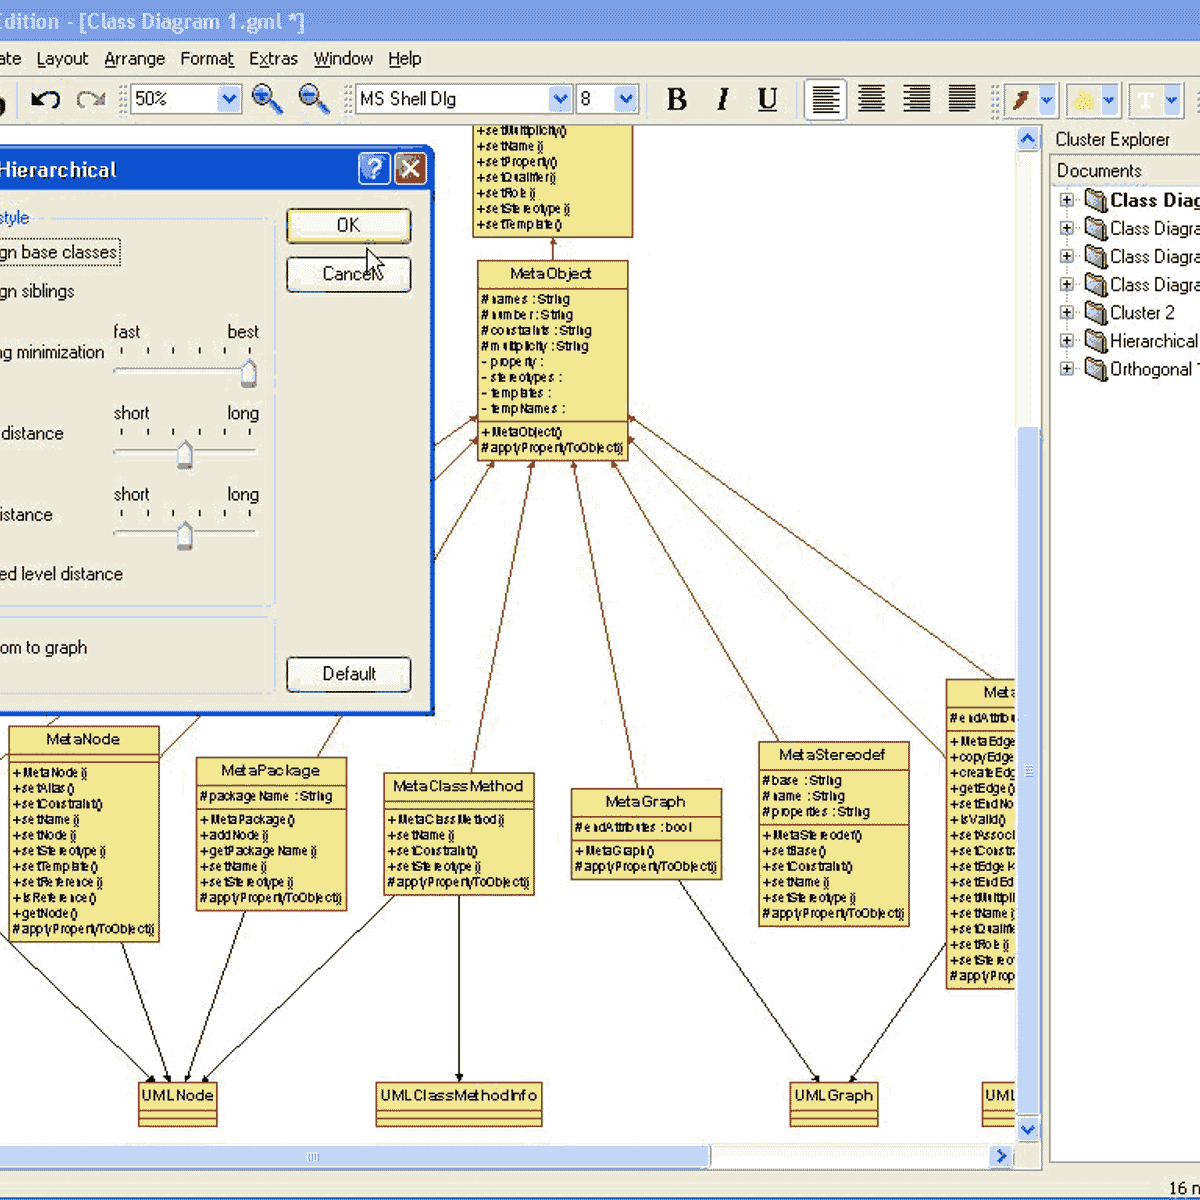Select the MetaObject class node title

pyautogui.click(x=551, y=274)
